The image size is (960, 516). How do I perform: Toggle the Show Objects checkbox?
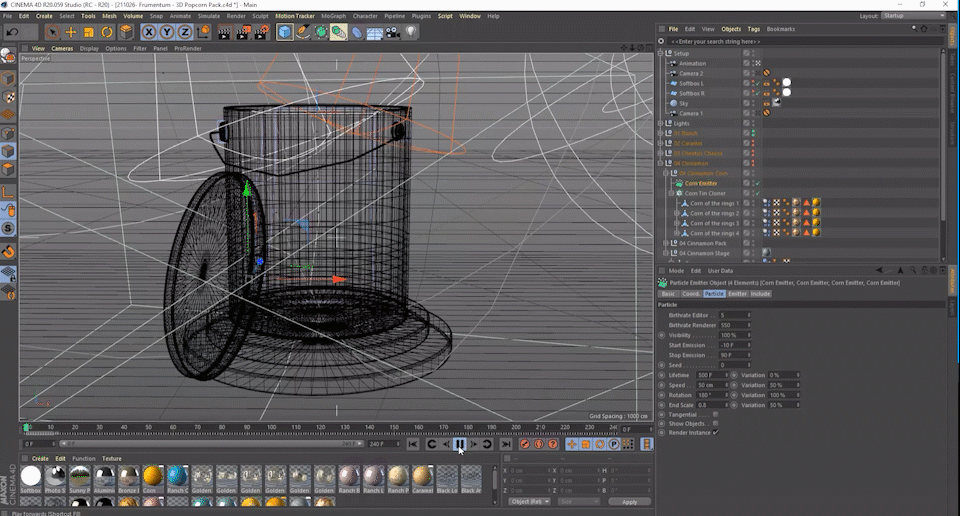pos(716,423)
